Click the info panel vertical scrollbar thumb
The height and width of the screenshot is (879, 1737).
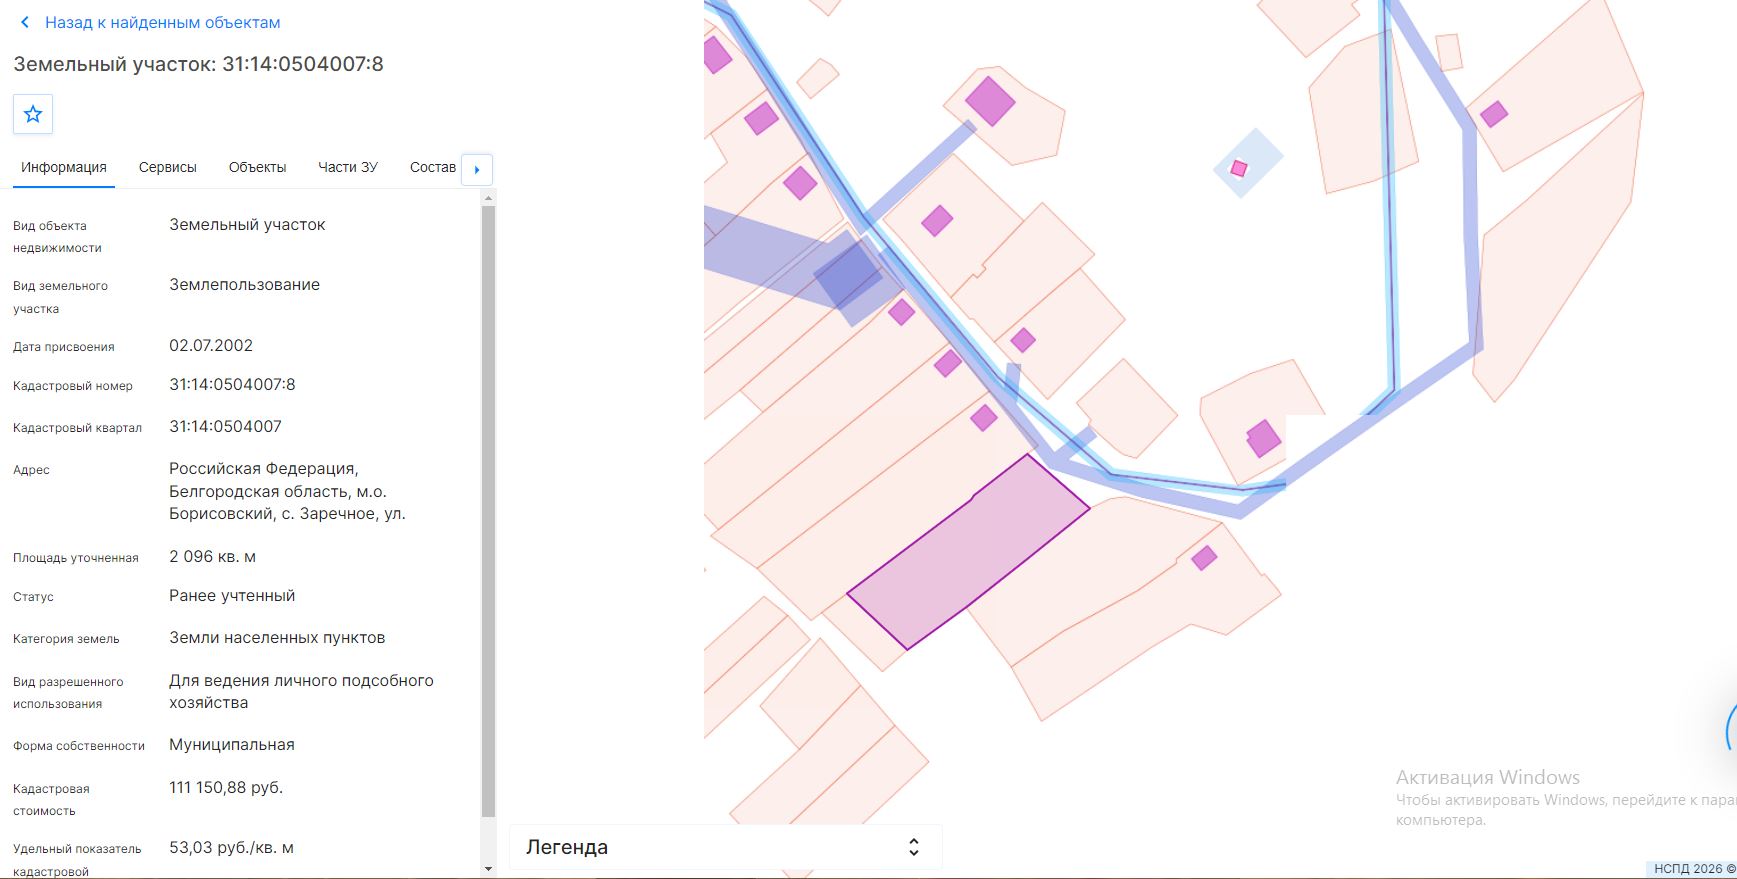pos(488,512)
